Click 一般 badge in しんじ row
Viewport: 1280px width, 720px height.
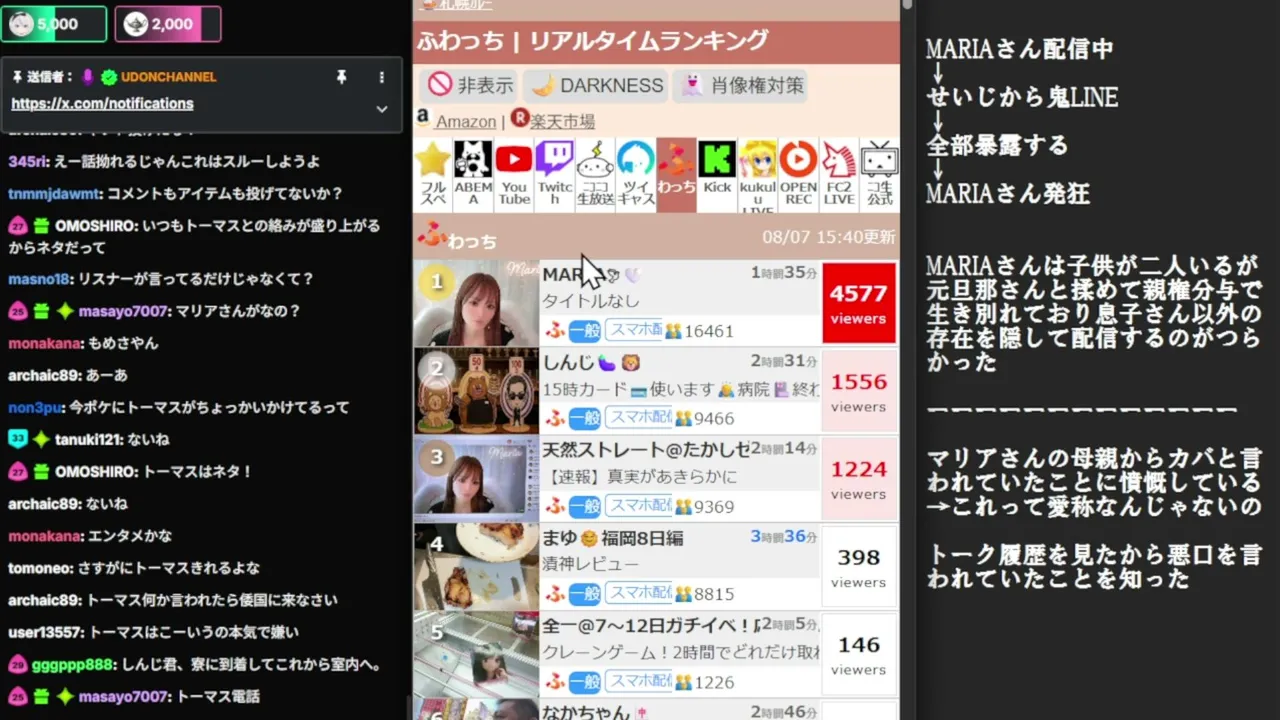[585, 418]
